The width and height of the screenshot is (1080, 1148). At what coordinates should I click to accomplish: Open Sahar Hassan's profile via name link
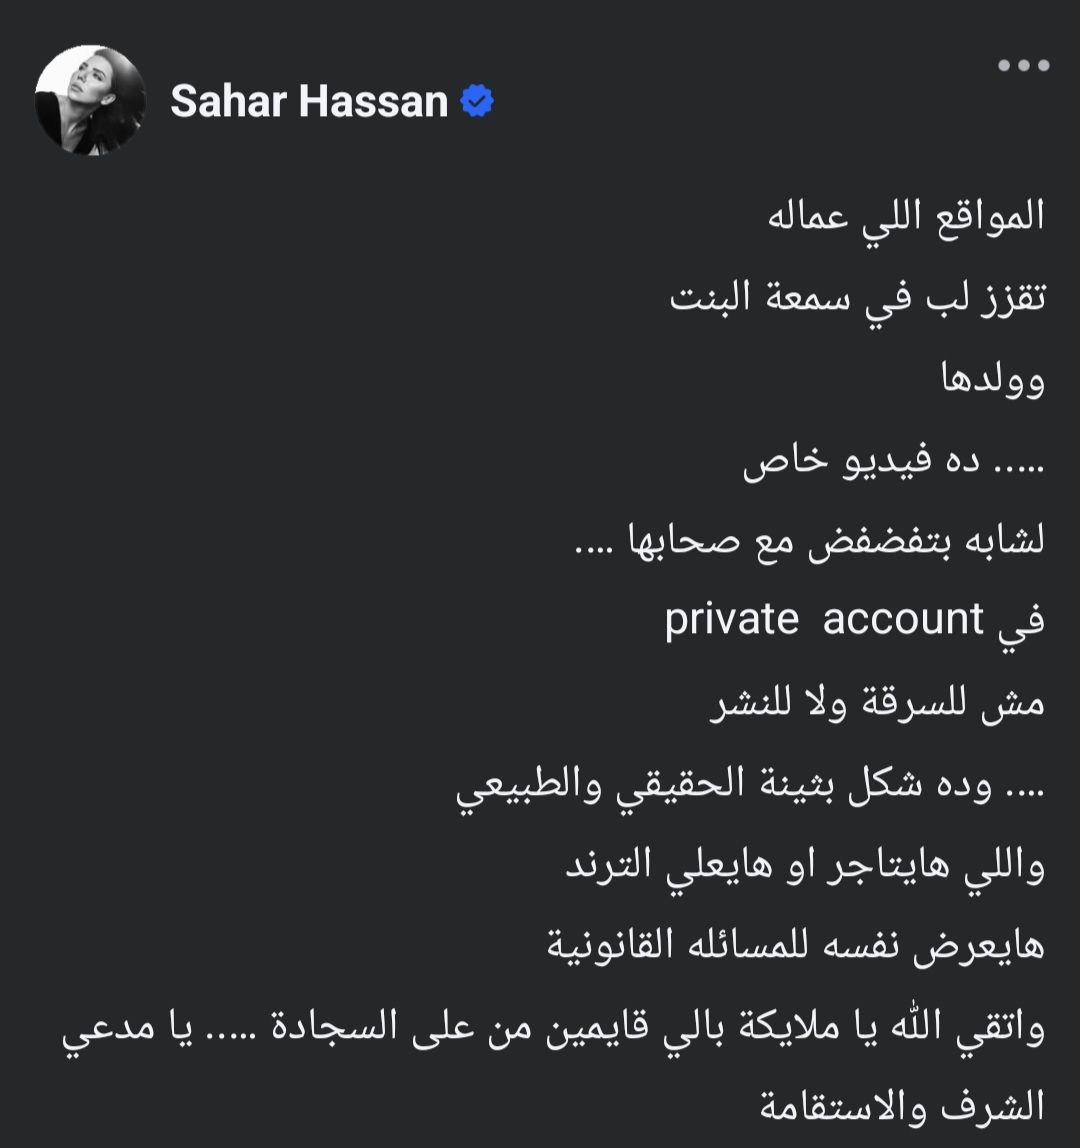[x=310, y=98]
